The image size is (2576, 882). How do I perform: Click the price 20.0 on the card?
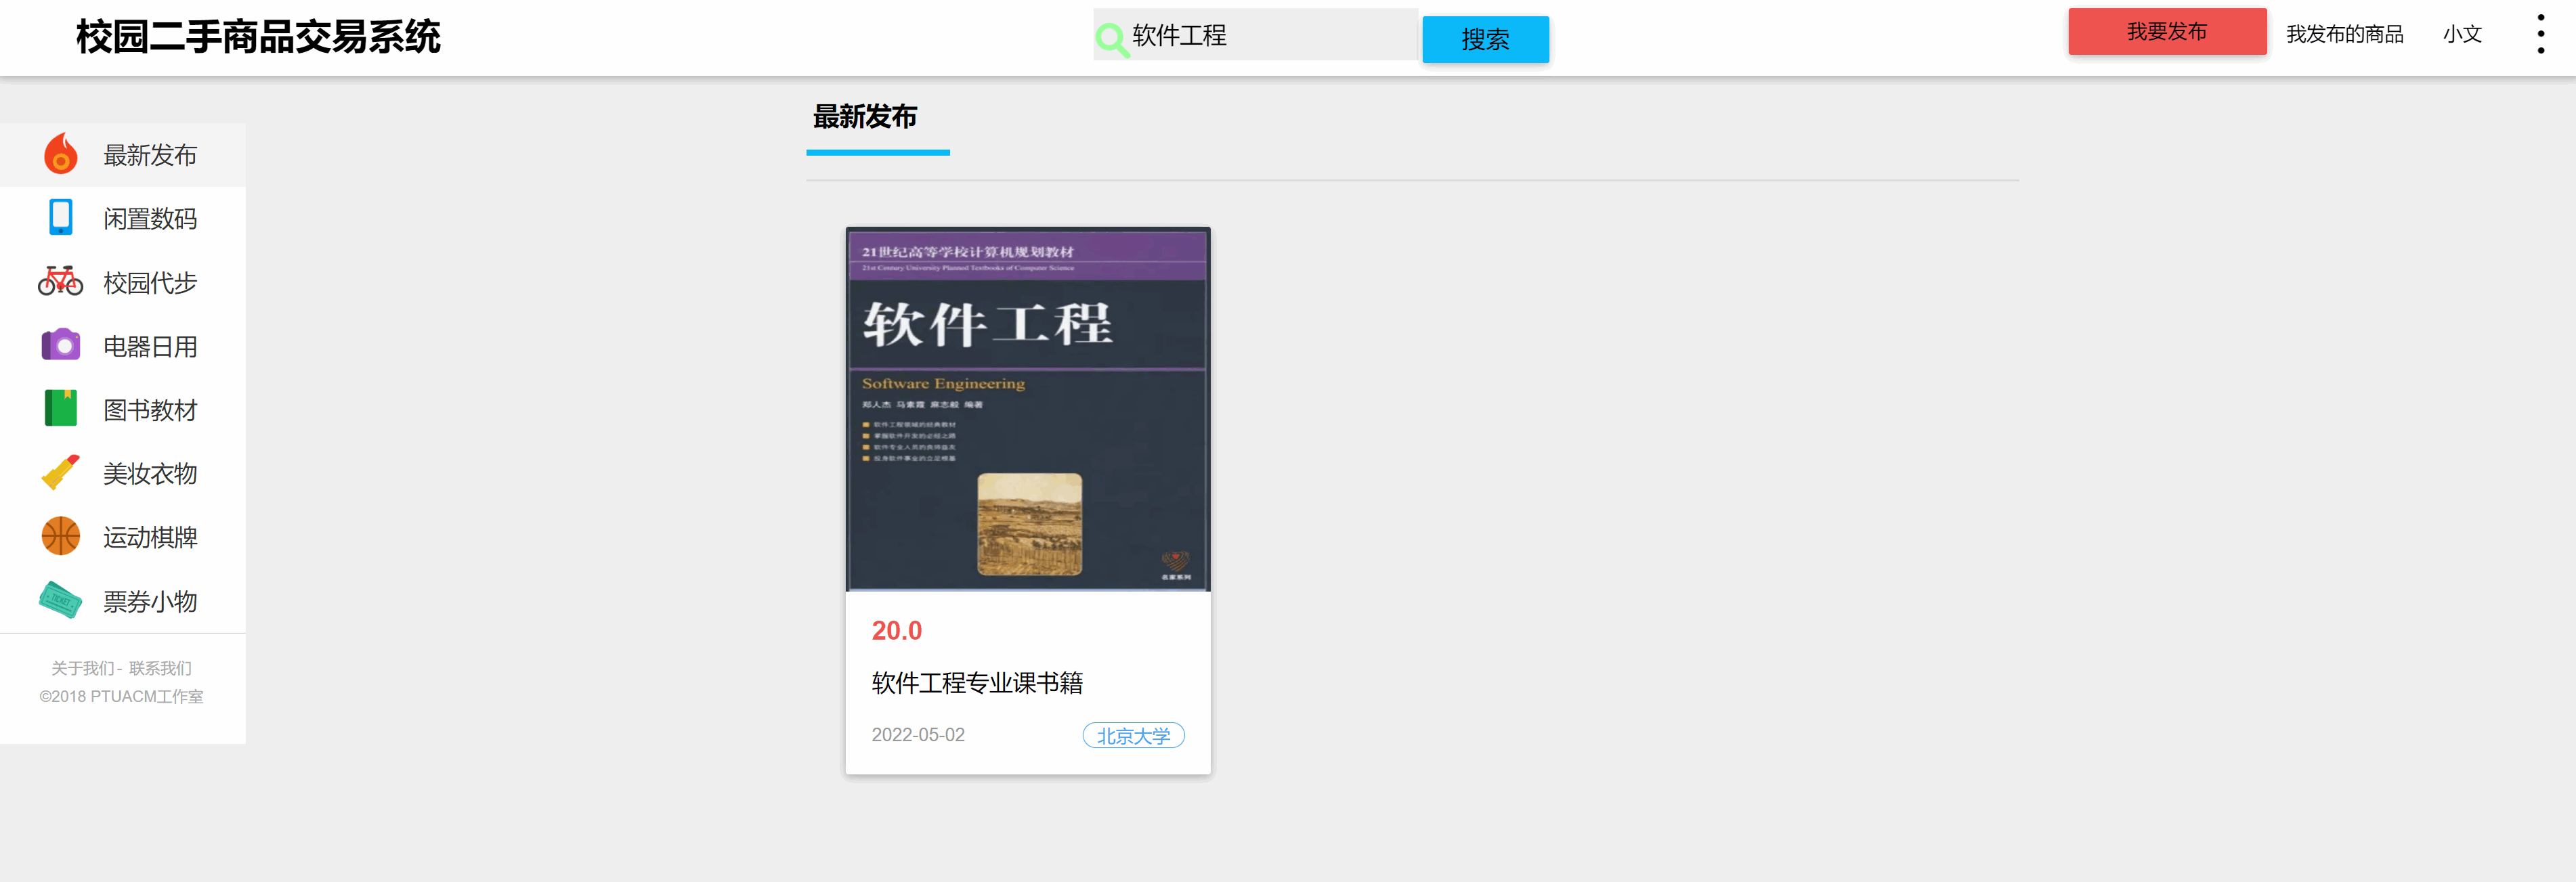pos(896,630)
